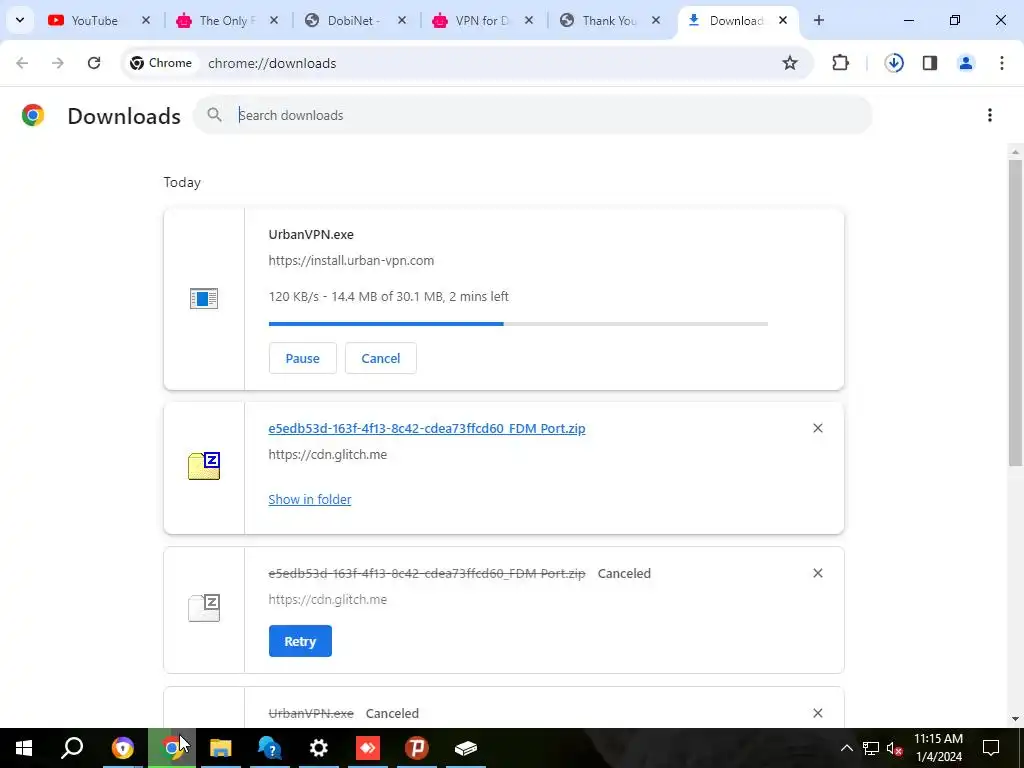Bookmark this page with the star icon
Viewport: 1024px width, 768px height.
pyautogui.click(x=790, y=63)
